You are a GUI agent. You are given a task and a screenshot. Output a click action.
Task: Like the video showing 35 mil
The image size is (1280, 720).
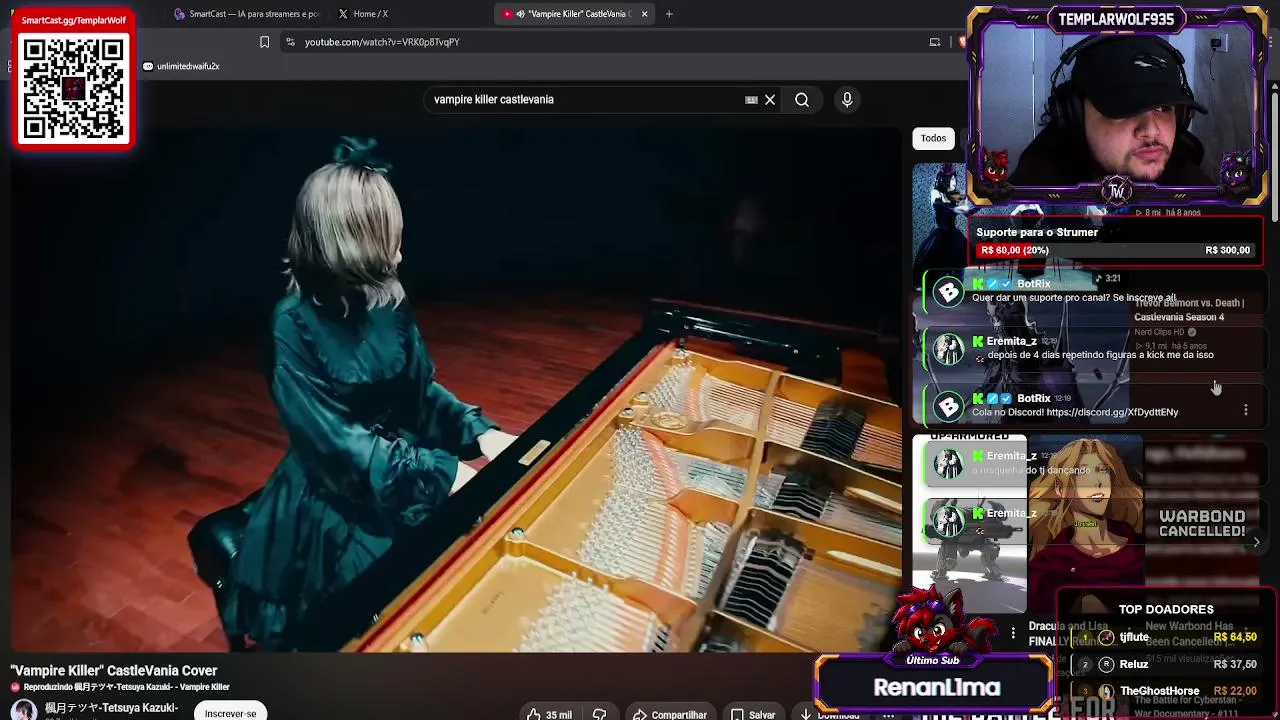(549, 714)
